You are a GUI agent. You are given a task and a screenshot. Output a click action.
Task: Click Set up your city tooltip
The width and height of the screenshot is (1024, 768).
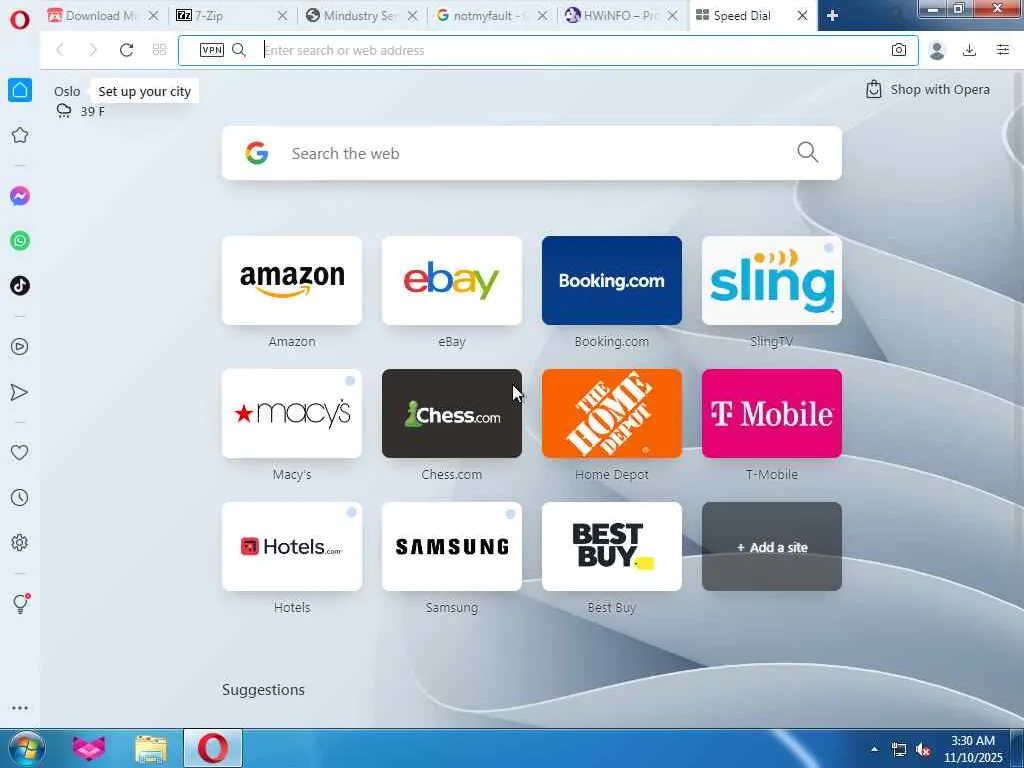point(144,91)
